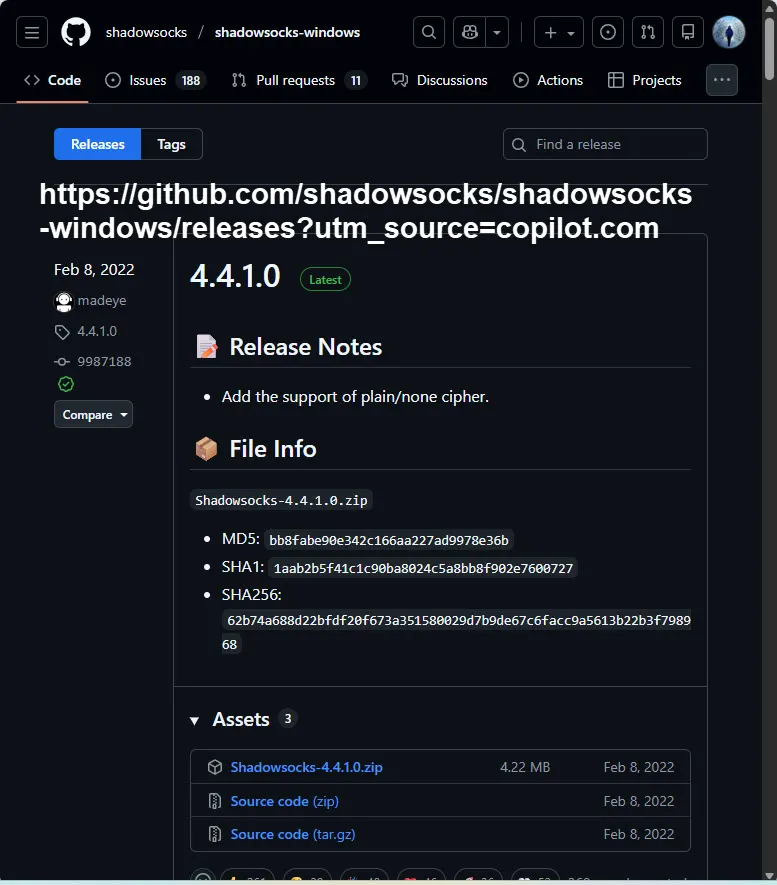Click the File Info heading
Viewport: 777px width, 885px height.
pos(273,449)
